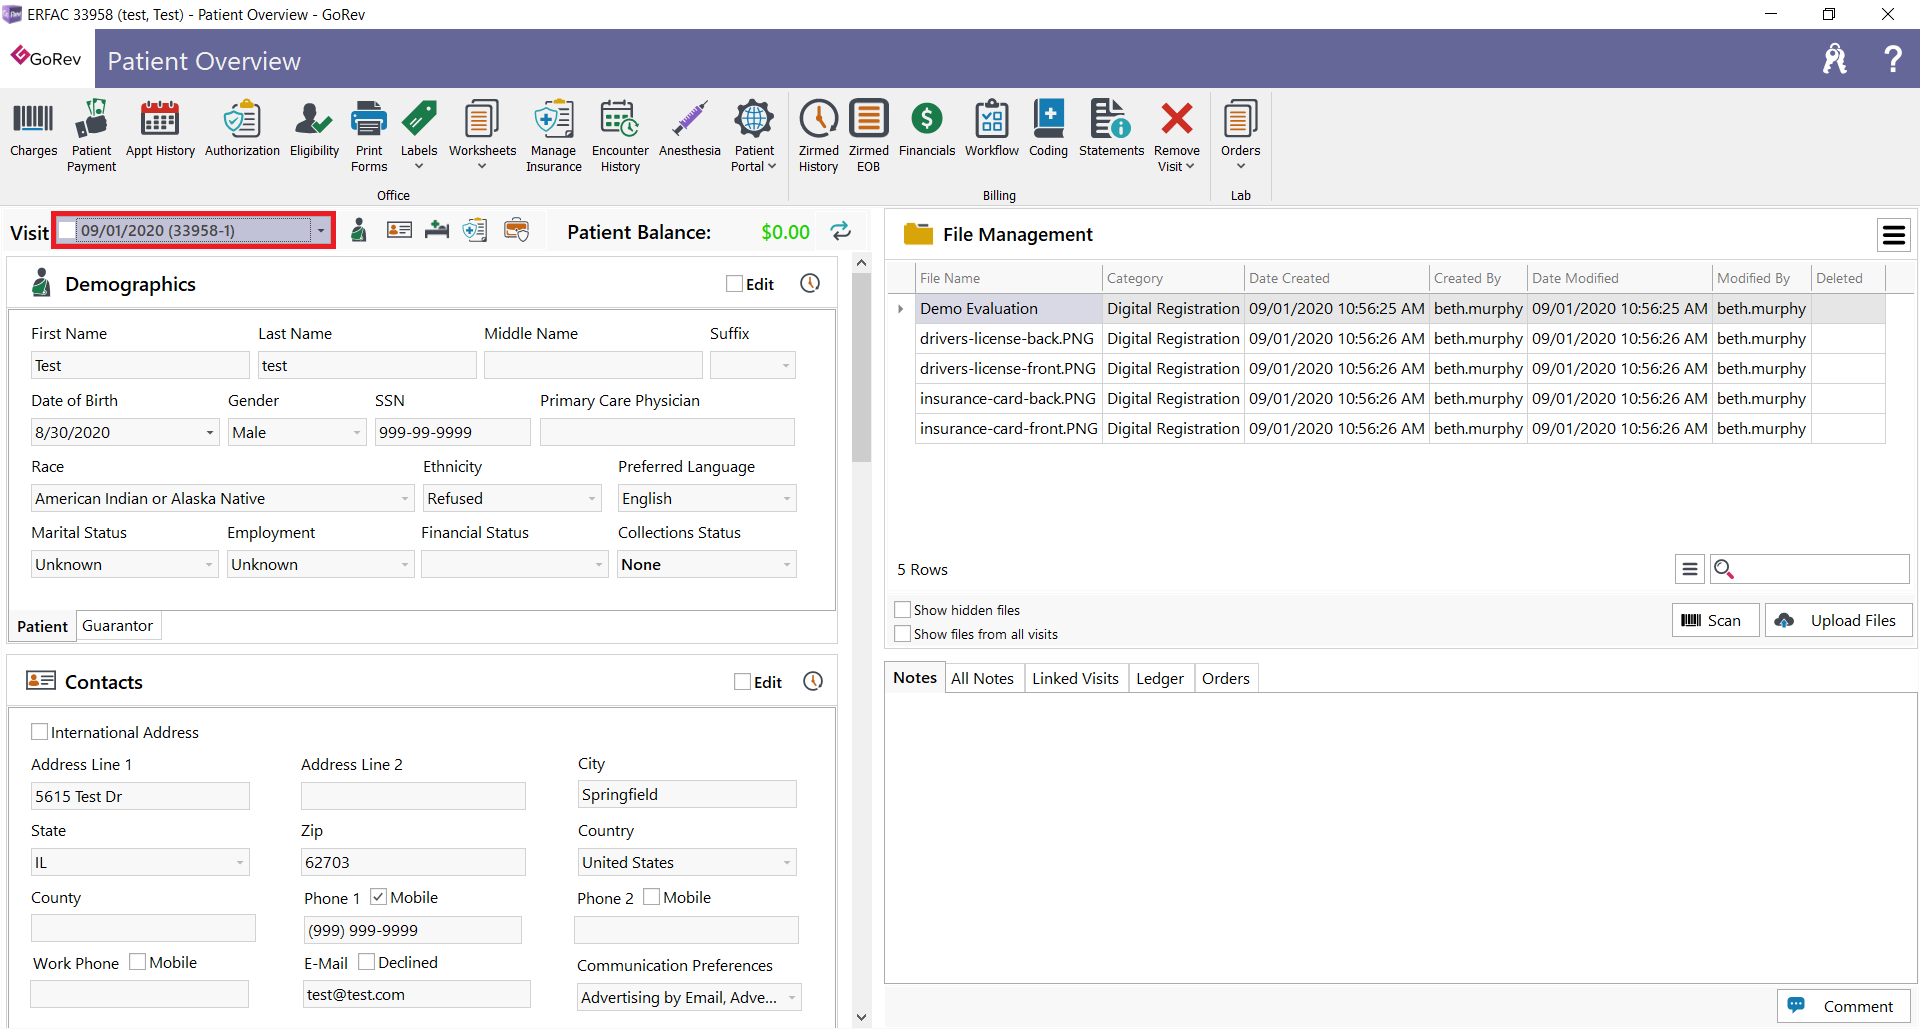Open the Lab Orders menu
The height and width of the screenshot is (1030, 1920).
tap(1240, 136)
